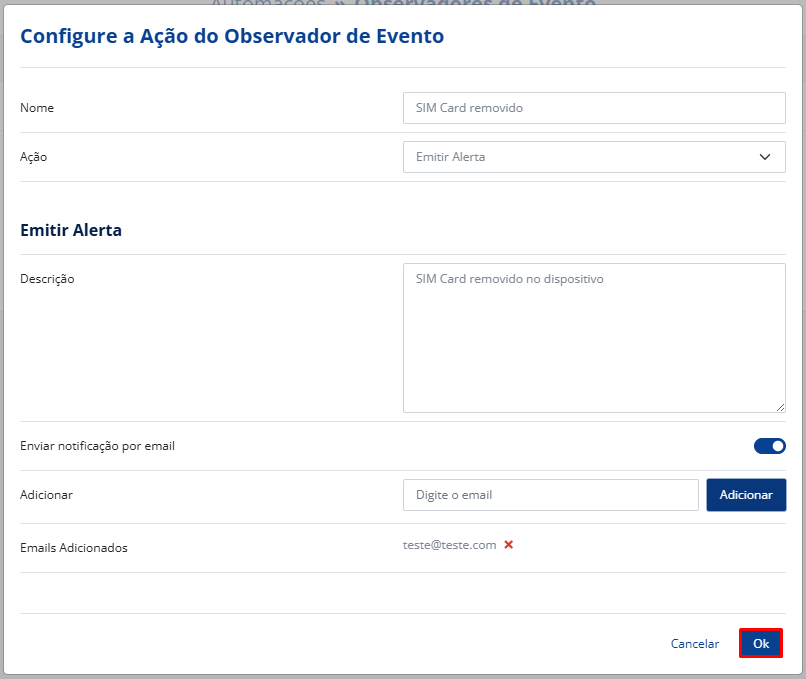
Task: Click the Descrição field label
Action: pos(47,279)
